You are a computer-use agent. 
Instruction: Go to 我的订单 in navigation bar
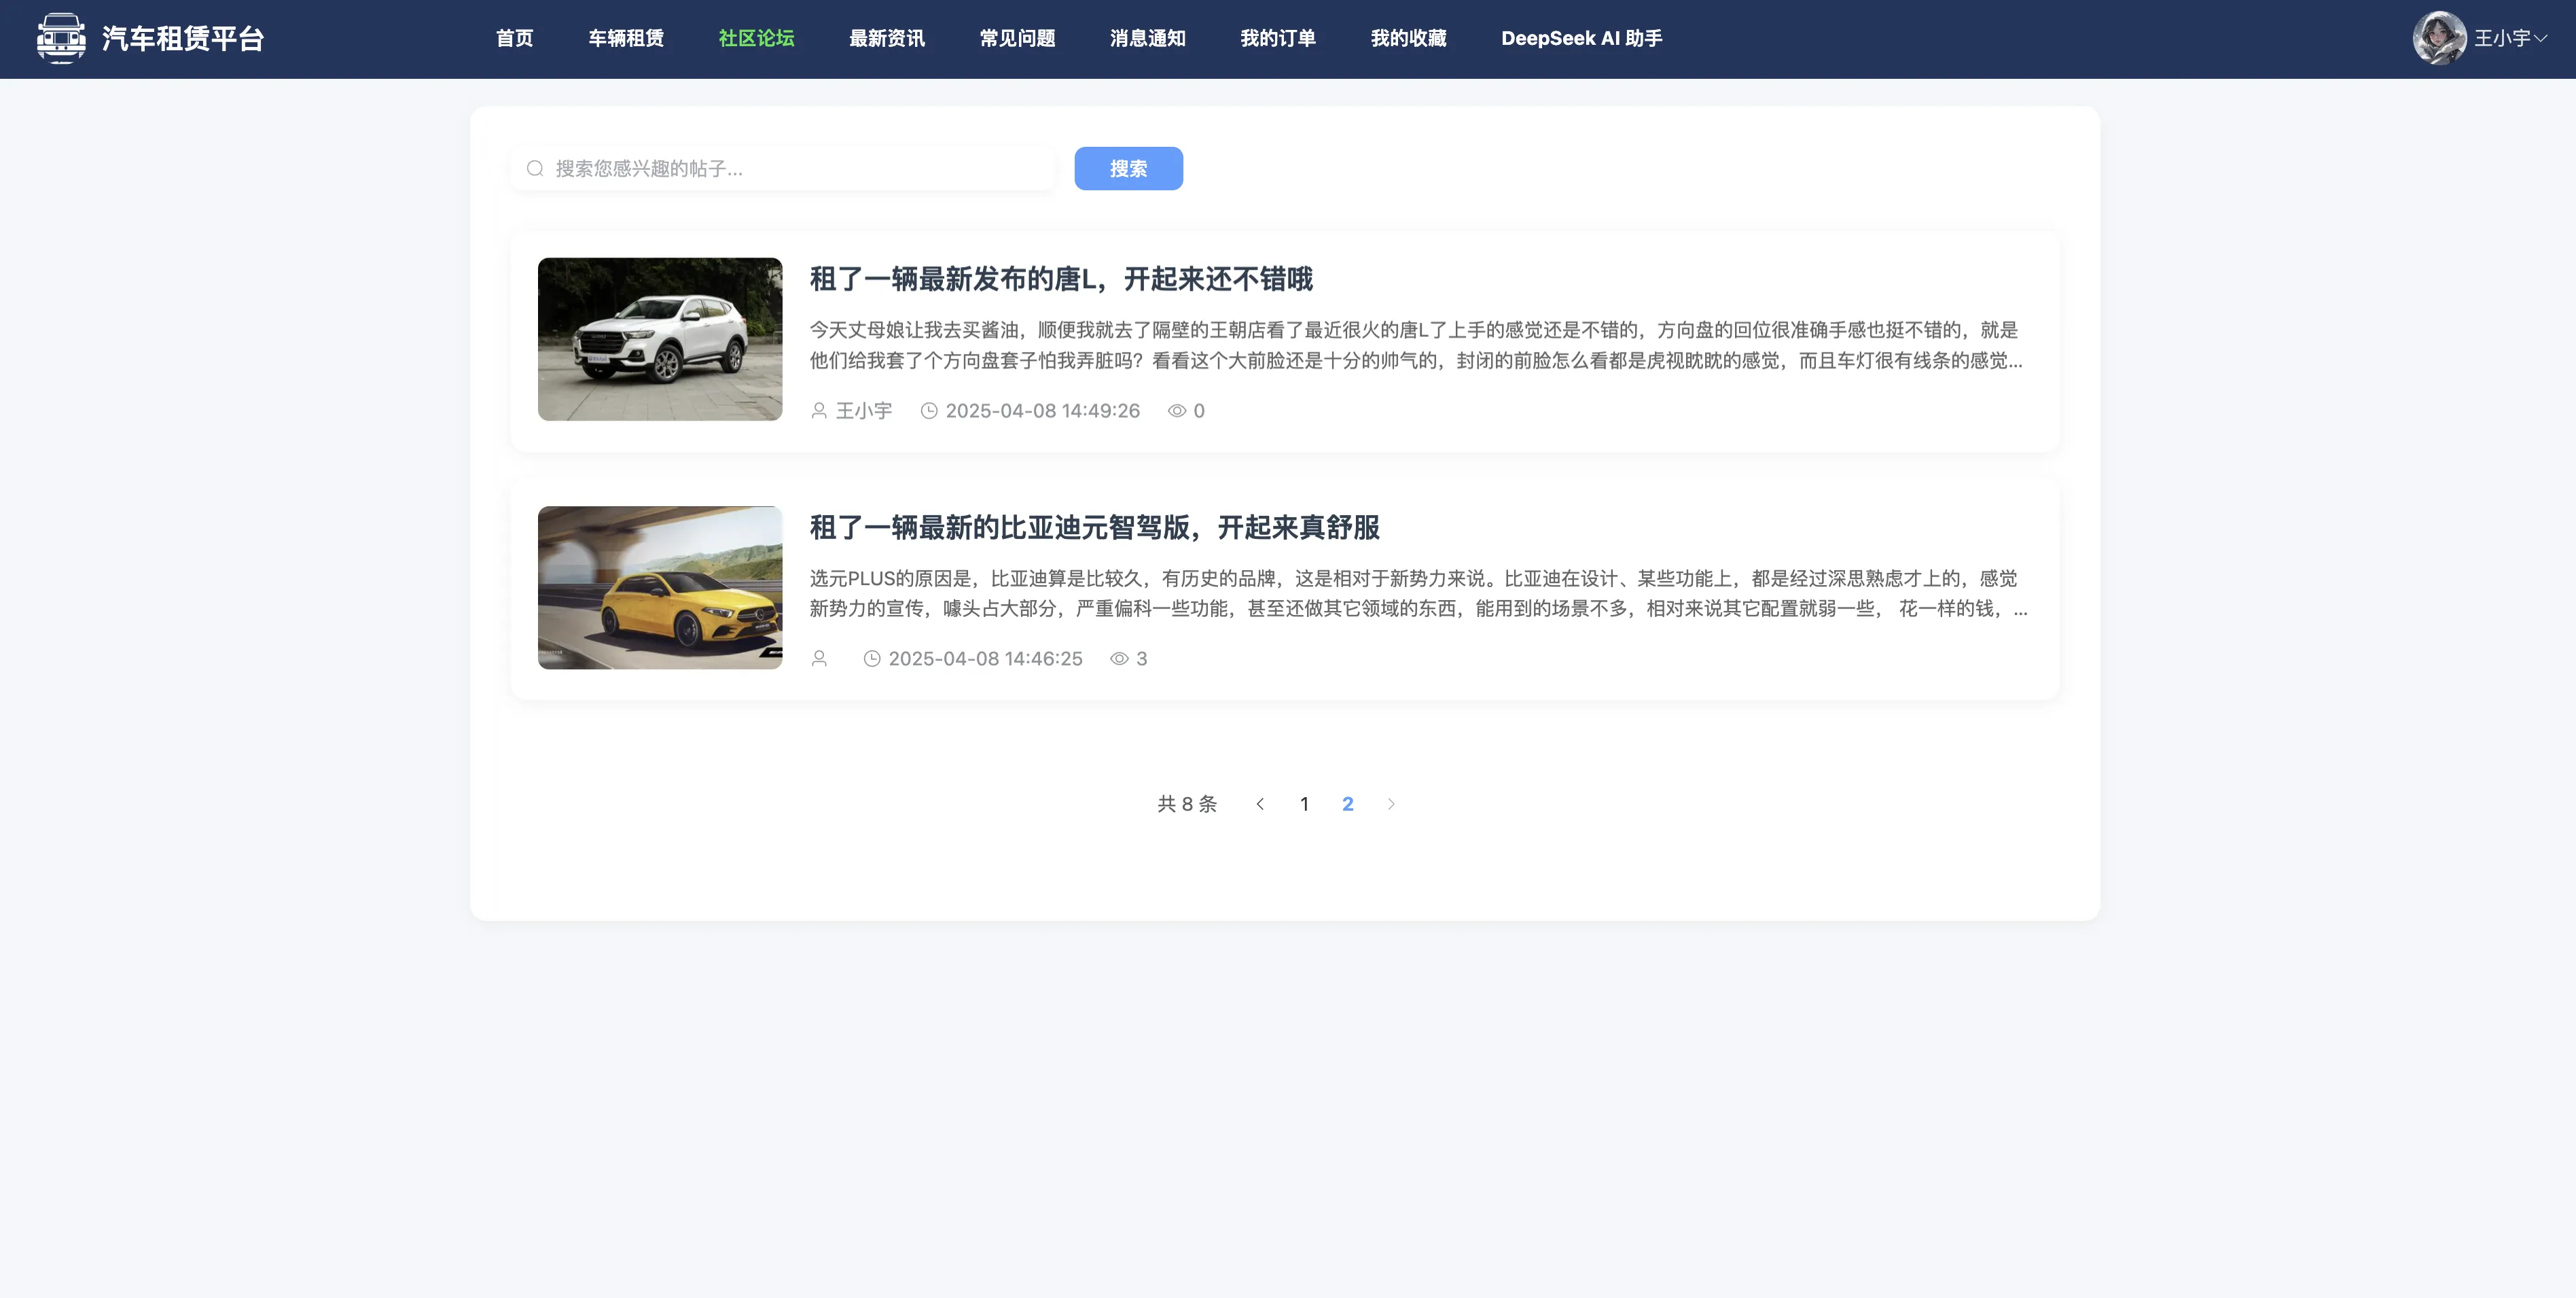tap(1278, 38)
